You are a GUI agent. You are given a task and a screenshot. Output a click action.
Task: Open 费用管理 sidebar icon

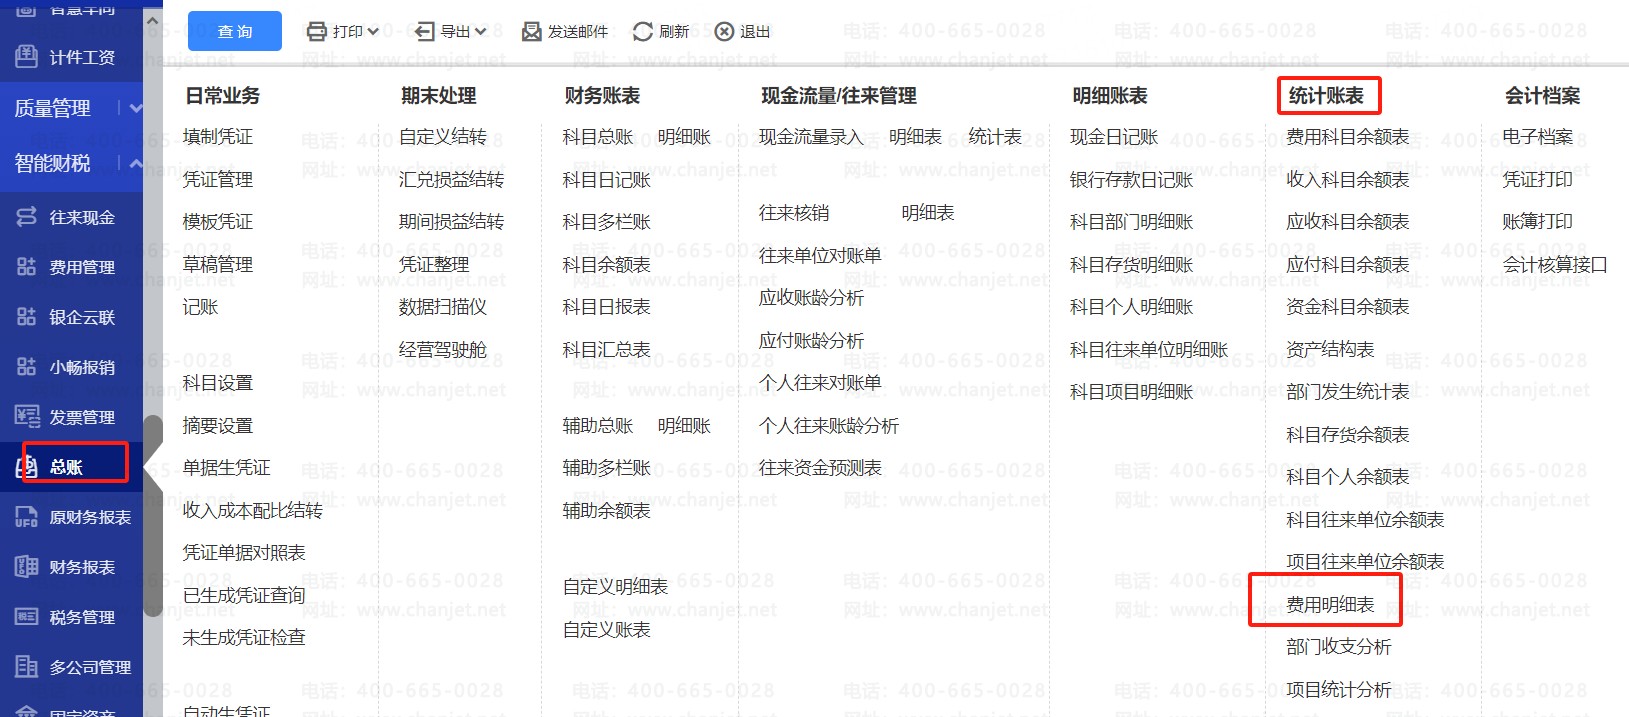click(x=27, y=266)
